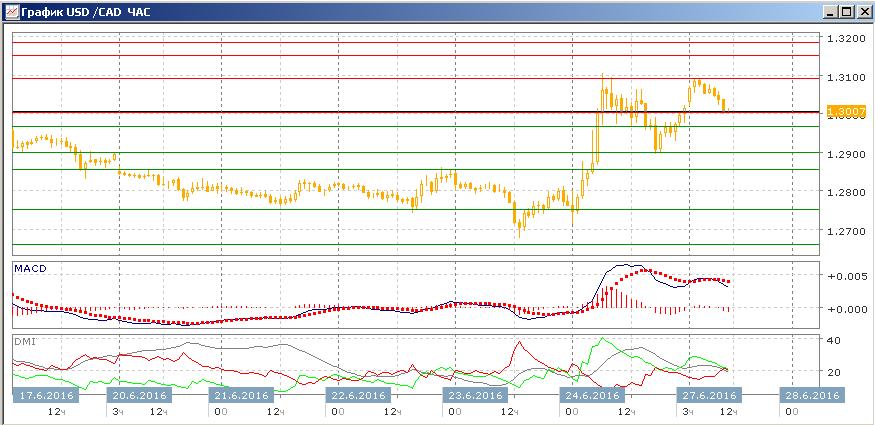Image resolution: width=875 pixels, height=425 pixels.
Task: Select the current price label 1.3007
Action: 847,112
